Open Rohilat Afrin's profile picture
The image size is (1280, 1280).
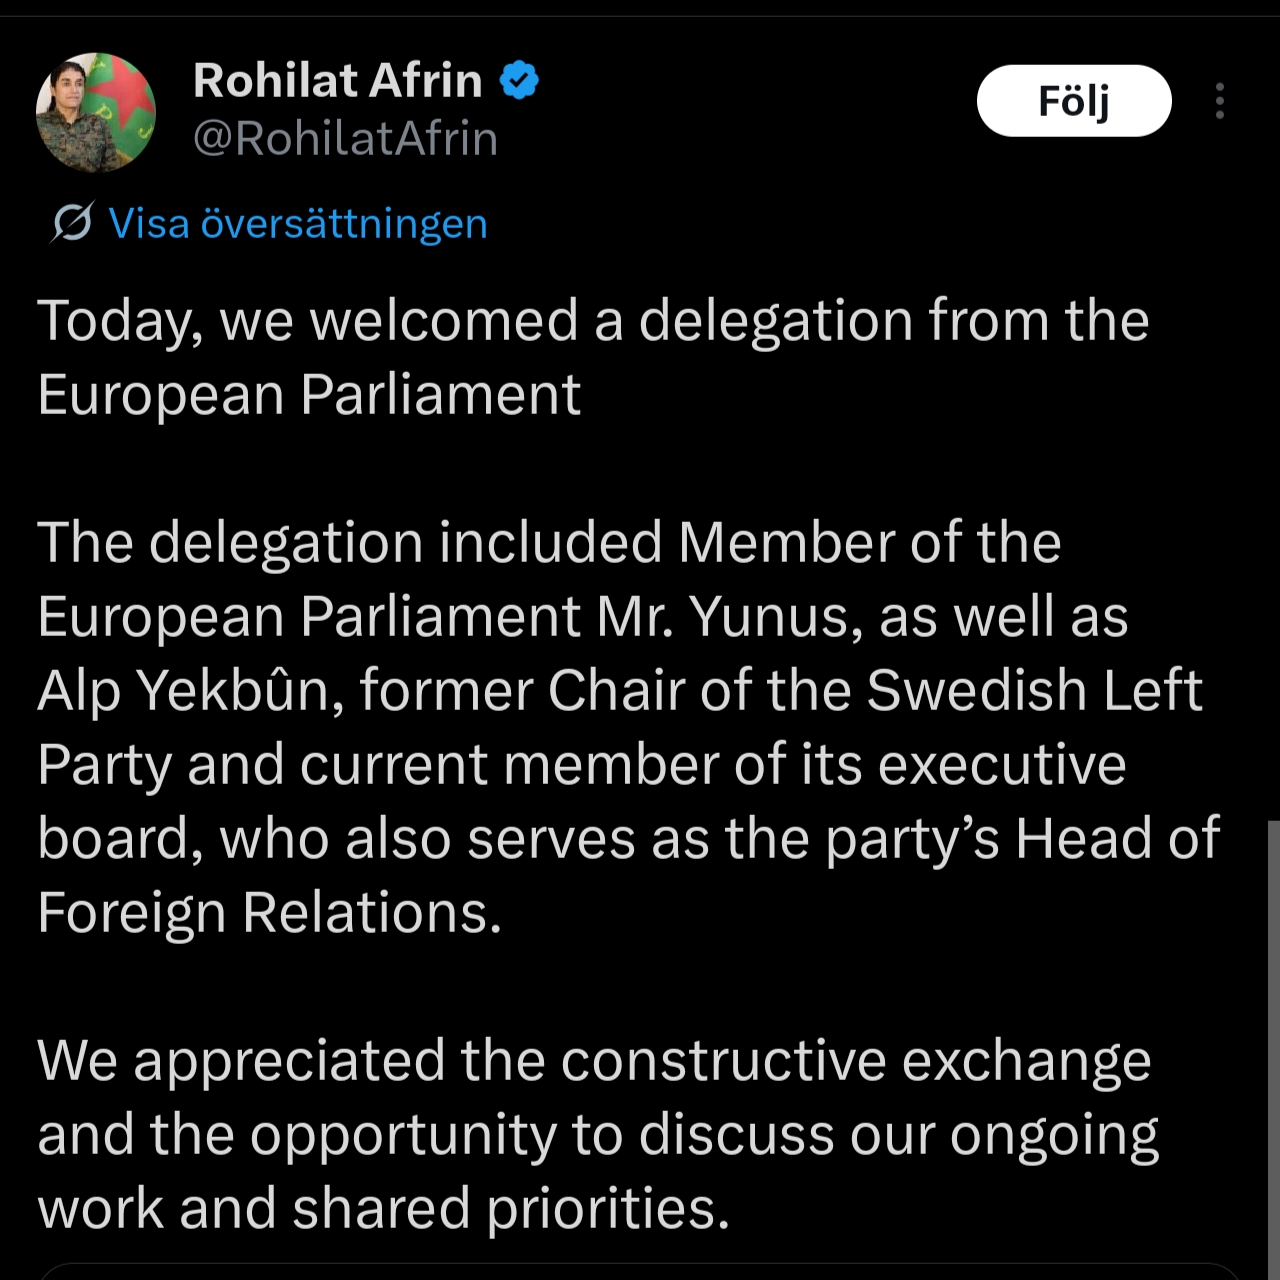click(96, 112)
